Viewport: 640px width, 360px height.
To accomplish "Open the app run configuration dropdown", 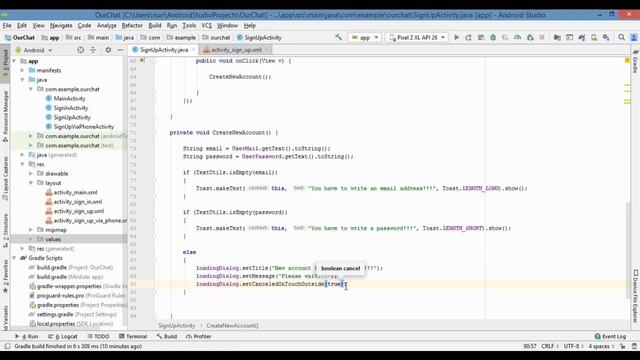I will click(x=365, y=37).
